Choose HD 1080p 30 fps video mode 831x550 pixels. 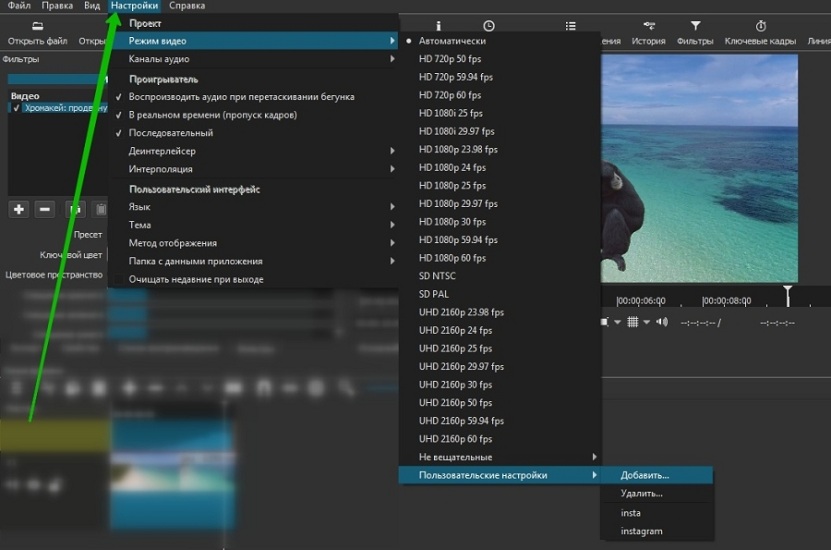point(455,222)
